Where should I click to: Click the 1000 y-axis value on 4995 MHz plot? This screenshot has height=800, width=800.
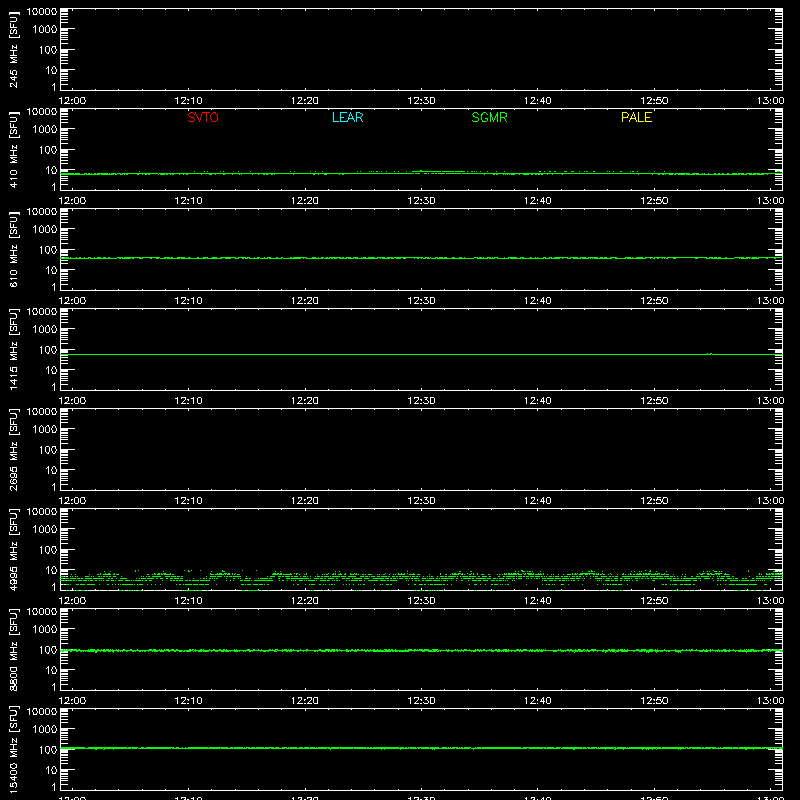coord(45,530)
